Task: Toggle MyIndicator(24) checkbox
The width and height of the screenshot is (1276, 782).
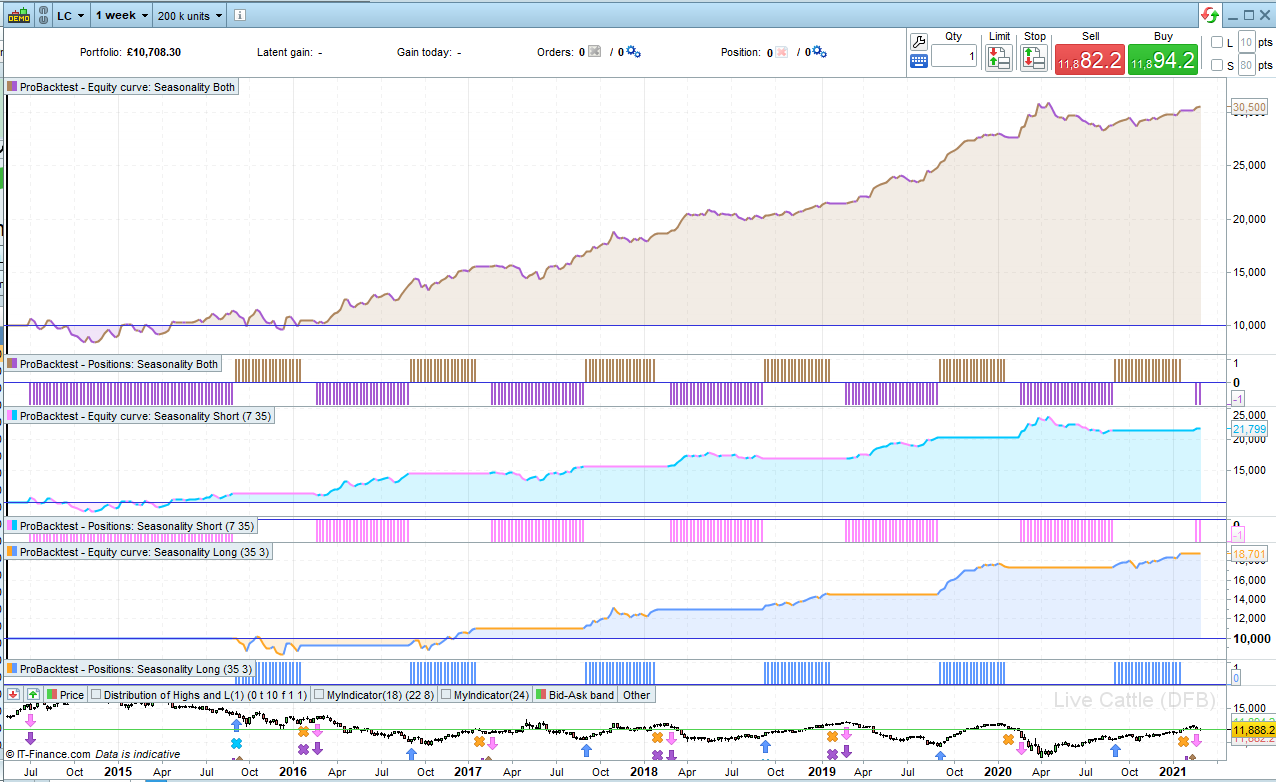Action: click(446, 694)
